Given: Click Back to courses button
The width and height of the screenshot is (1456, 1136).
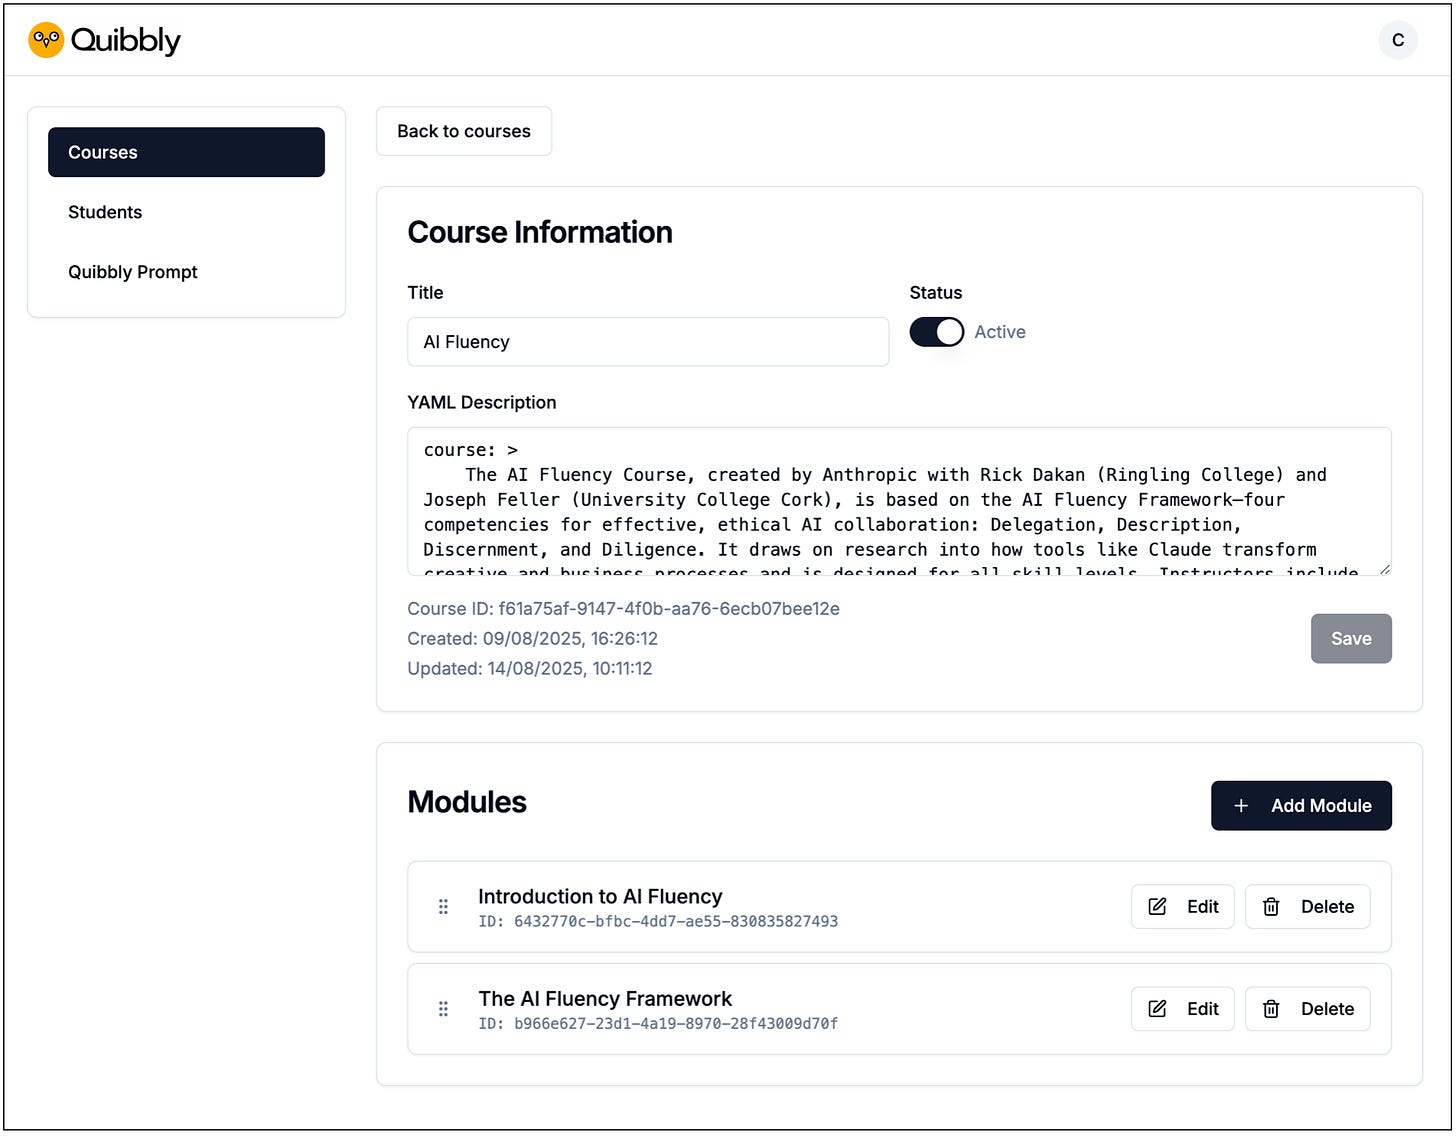Looking at the screenshot, I should click(464, 131).
